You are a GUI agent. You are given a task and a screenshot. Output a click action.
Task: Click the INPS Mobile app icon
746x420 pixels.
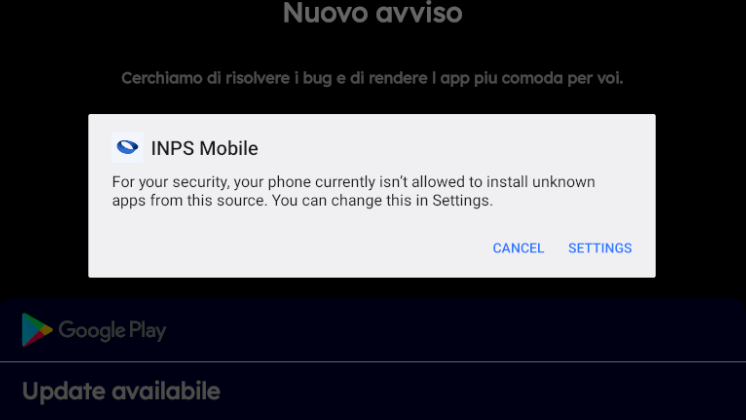point(128,147)
